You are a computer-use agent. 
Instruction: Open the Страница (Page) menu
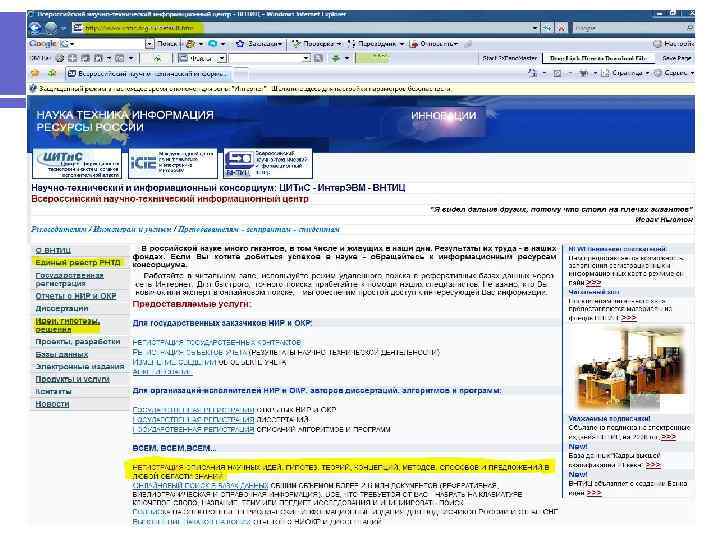[625, 73]
